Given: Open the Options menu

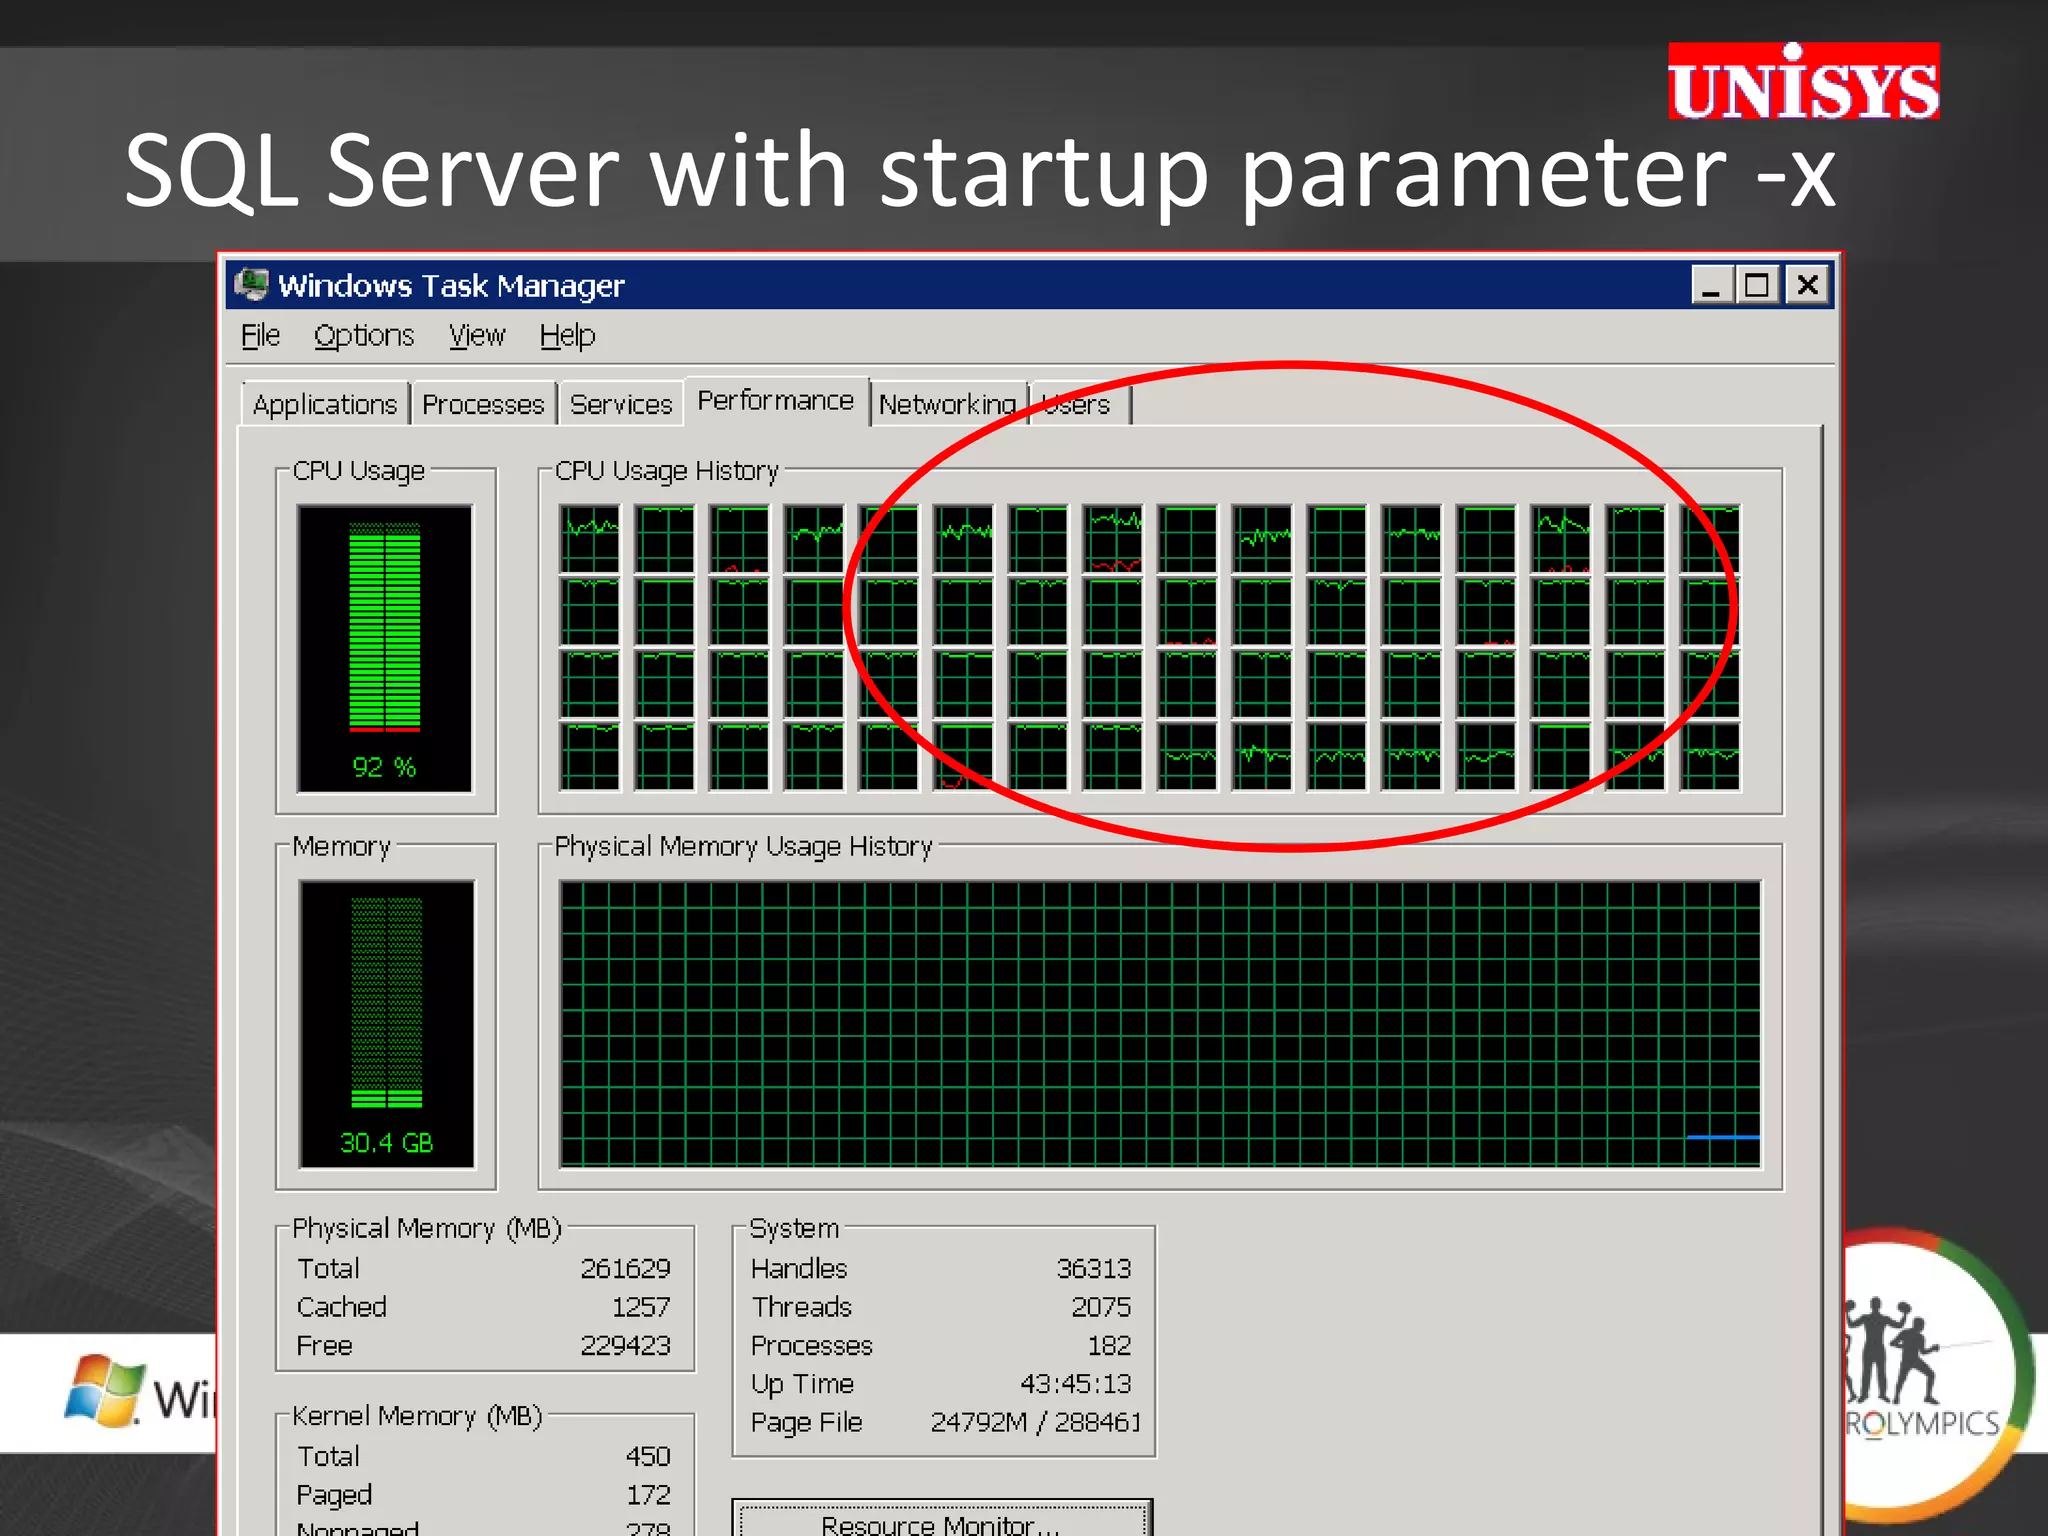Looking at the screenshot, I should (364, 335).
